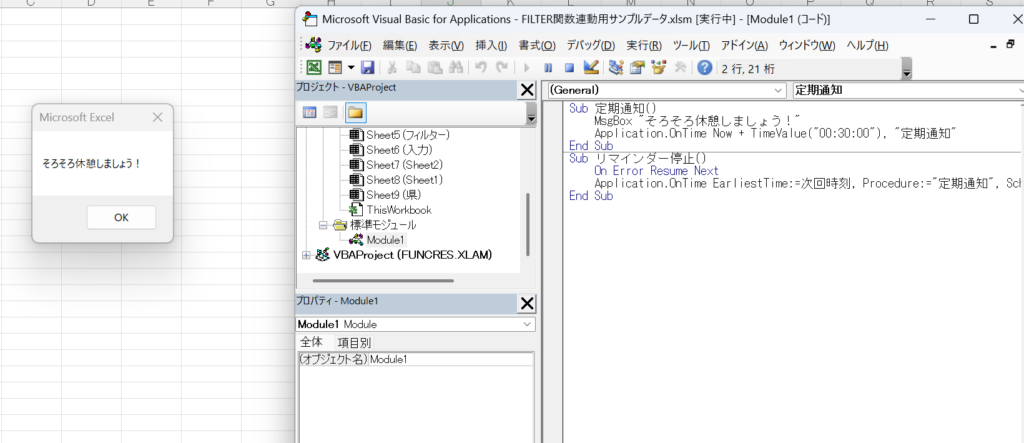The height and width of the screenshot is (443, 1024).
Task: Close the Microsoft Excel message box
Action: click(x=157, y=118)
